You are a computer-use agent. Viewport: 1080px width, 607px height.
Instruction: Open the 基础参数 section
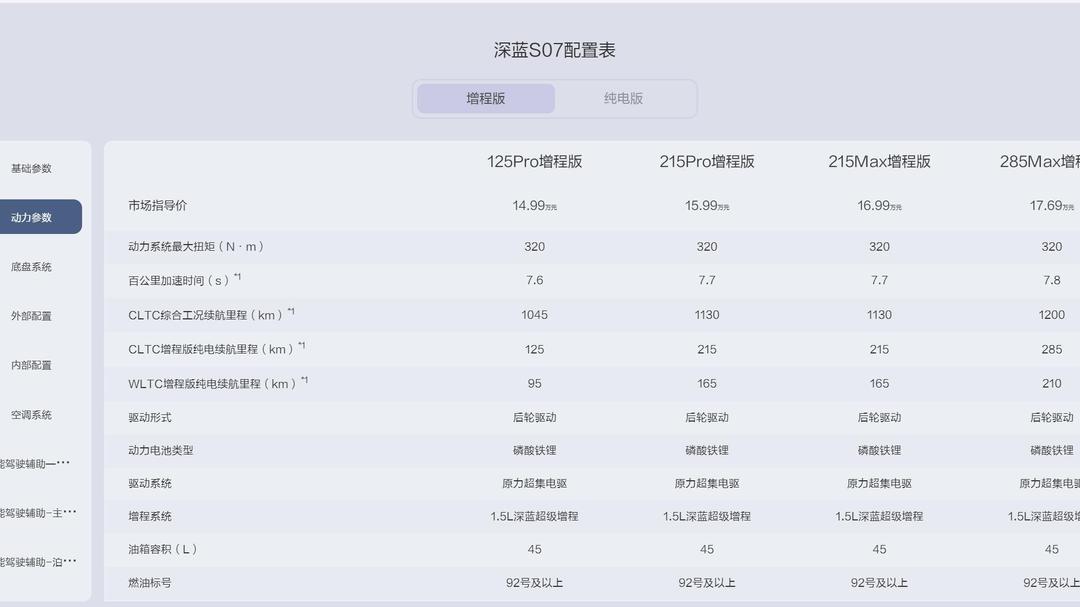tap(31, 167)
